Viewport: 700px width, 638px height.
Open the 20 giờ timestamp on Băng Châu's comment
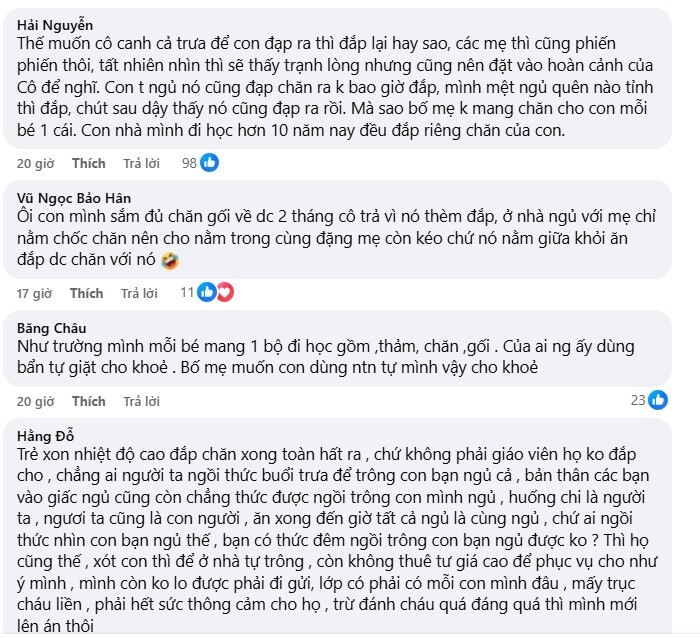[x=35, y=402]
